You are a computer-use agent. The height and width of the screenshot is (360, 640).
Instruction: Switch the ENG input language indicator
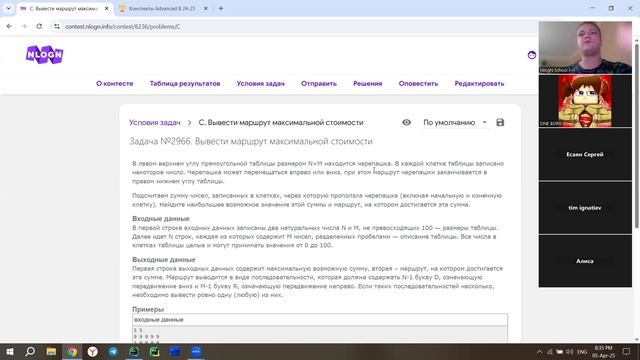(582, 351)
